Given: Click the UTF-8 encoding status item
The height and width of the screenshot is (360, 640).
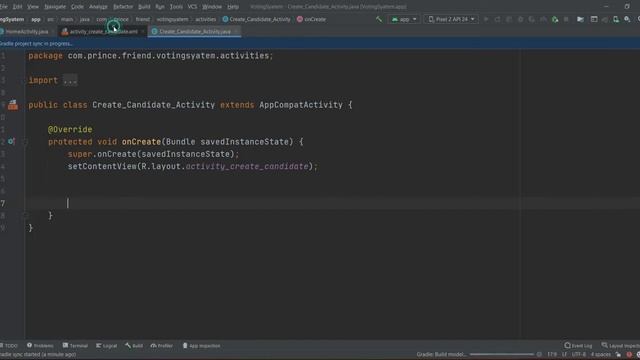Looking at the screenshot, I should click(x=579, y=355).
